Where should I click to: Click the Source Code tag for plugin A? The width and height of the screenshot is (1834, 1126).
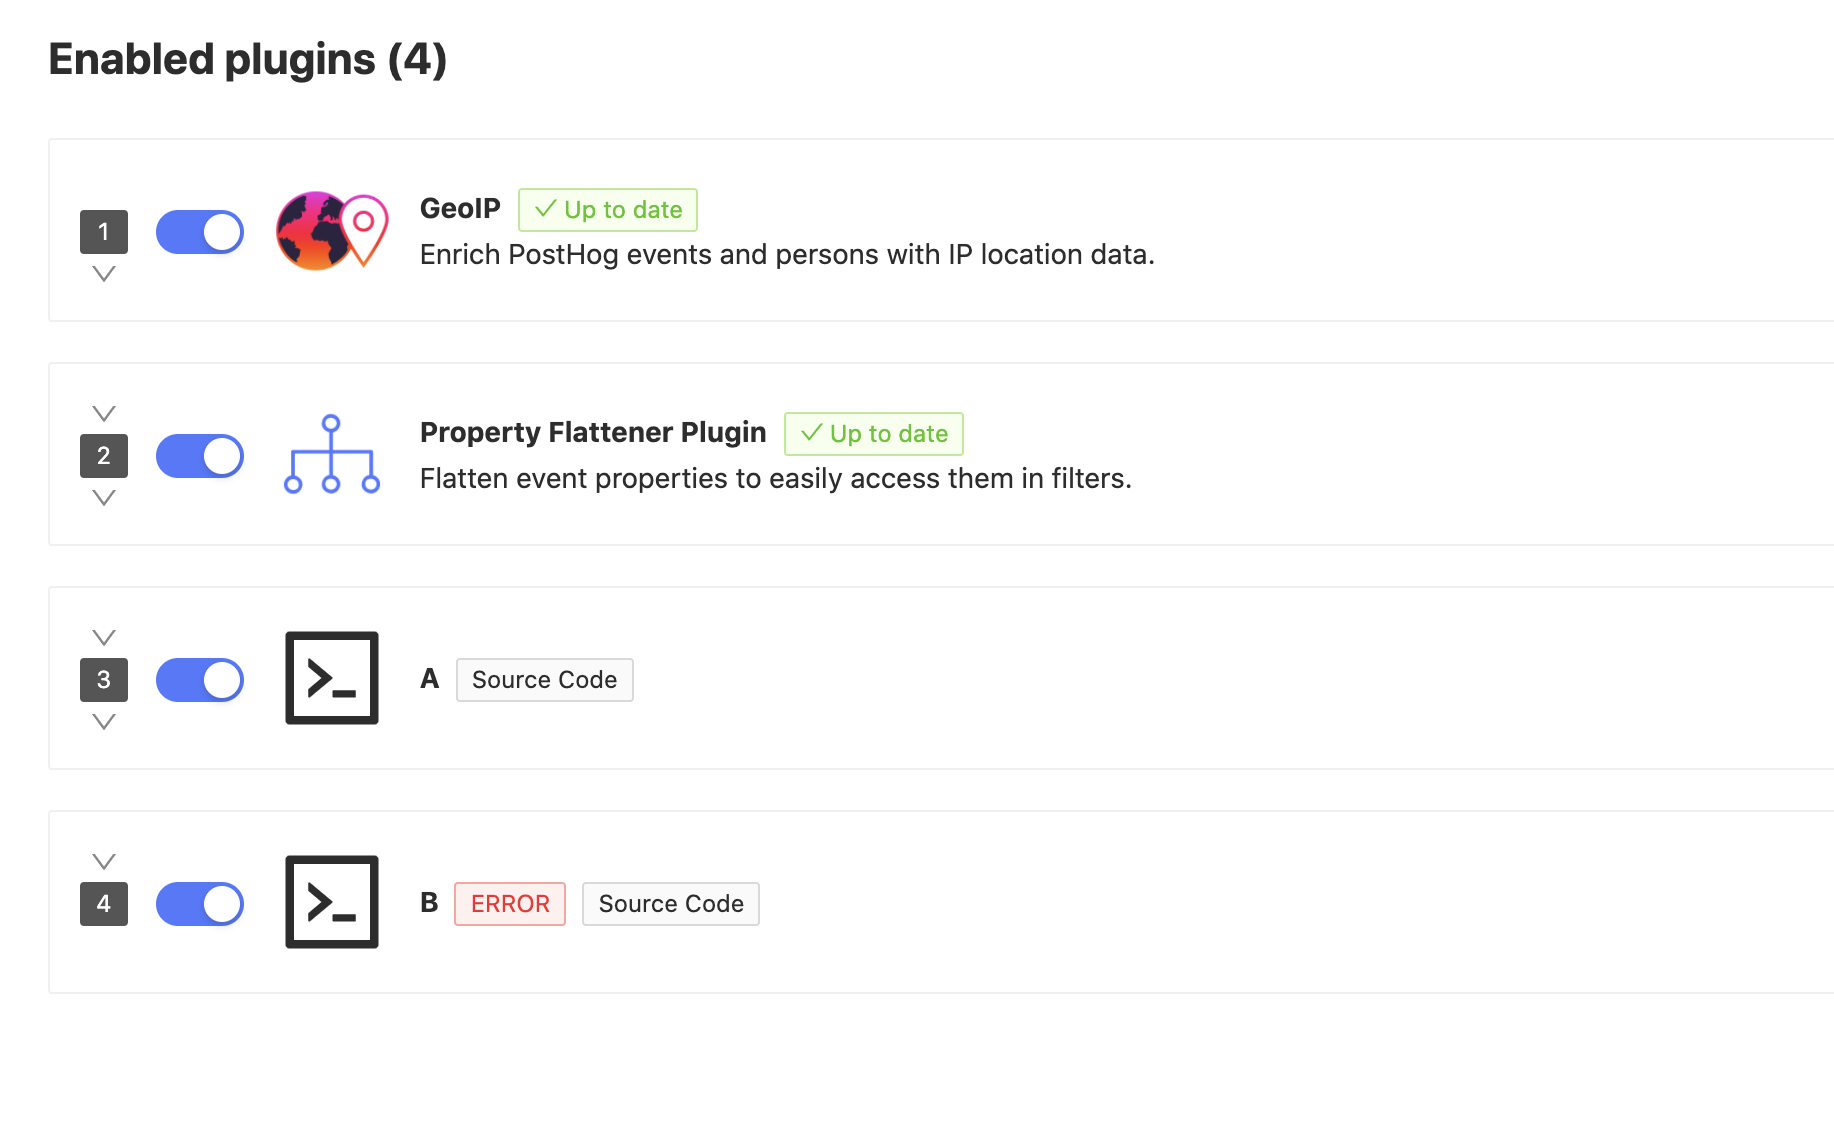[x=545, y=680]
